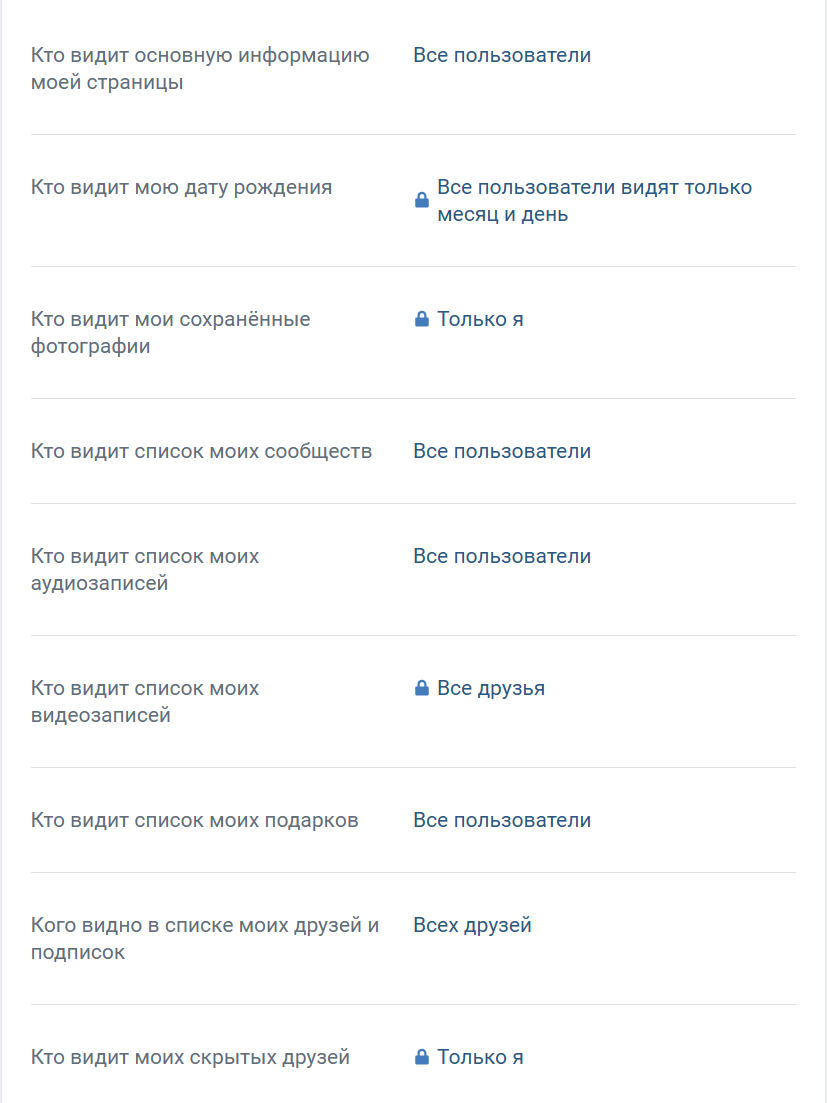The image size is (827, 1103).
Task: Click the 'Кто видит моих скрытых друзей' label
Action: [x=190, y=1057]
